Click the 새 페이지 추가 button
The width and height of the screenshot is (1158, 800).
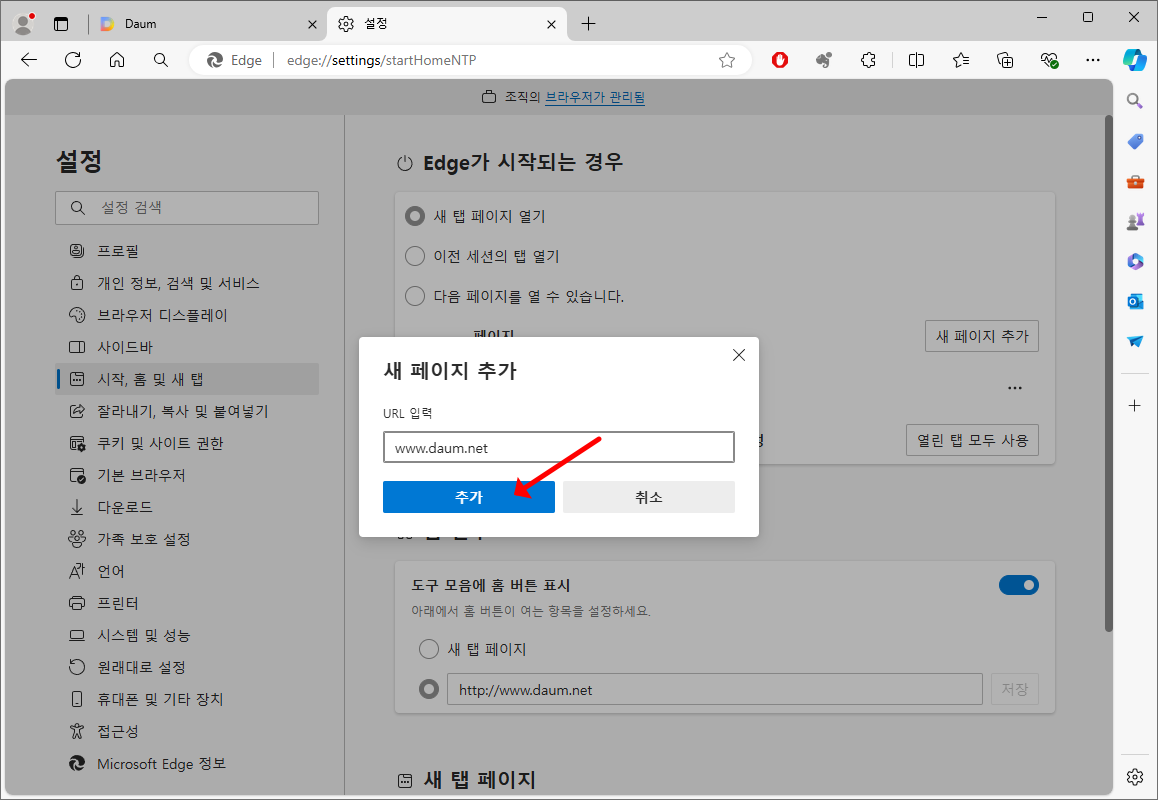981,336
